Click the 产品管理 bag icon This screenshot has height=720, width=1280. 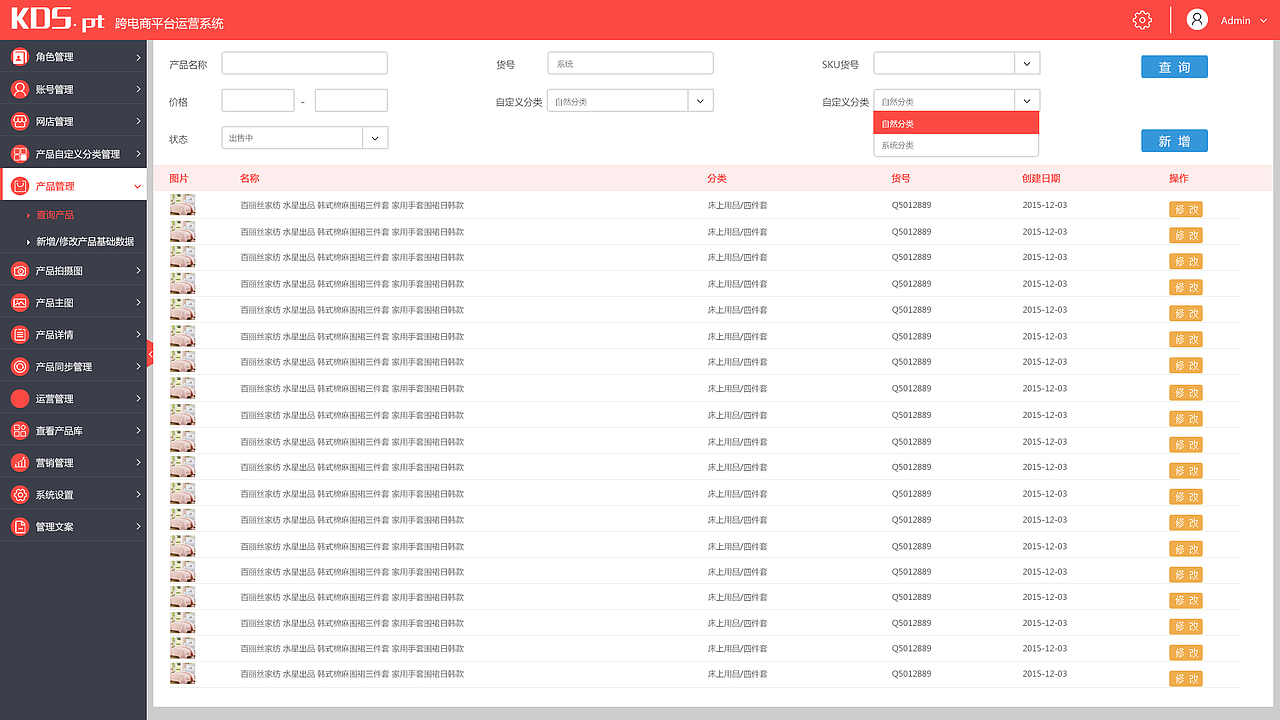19,186
